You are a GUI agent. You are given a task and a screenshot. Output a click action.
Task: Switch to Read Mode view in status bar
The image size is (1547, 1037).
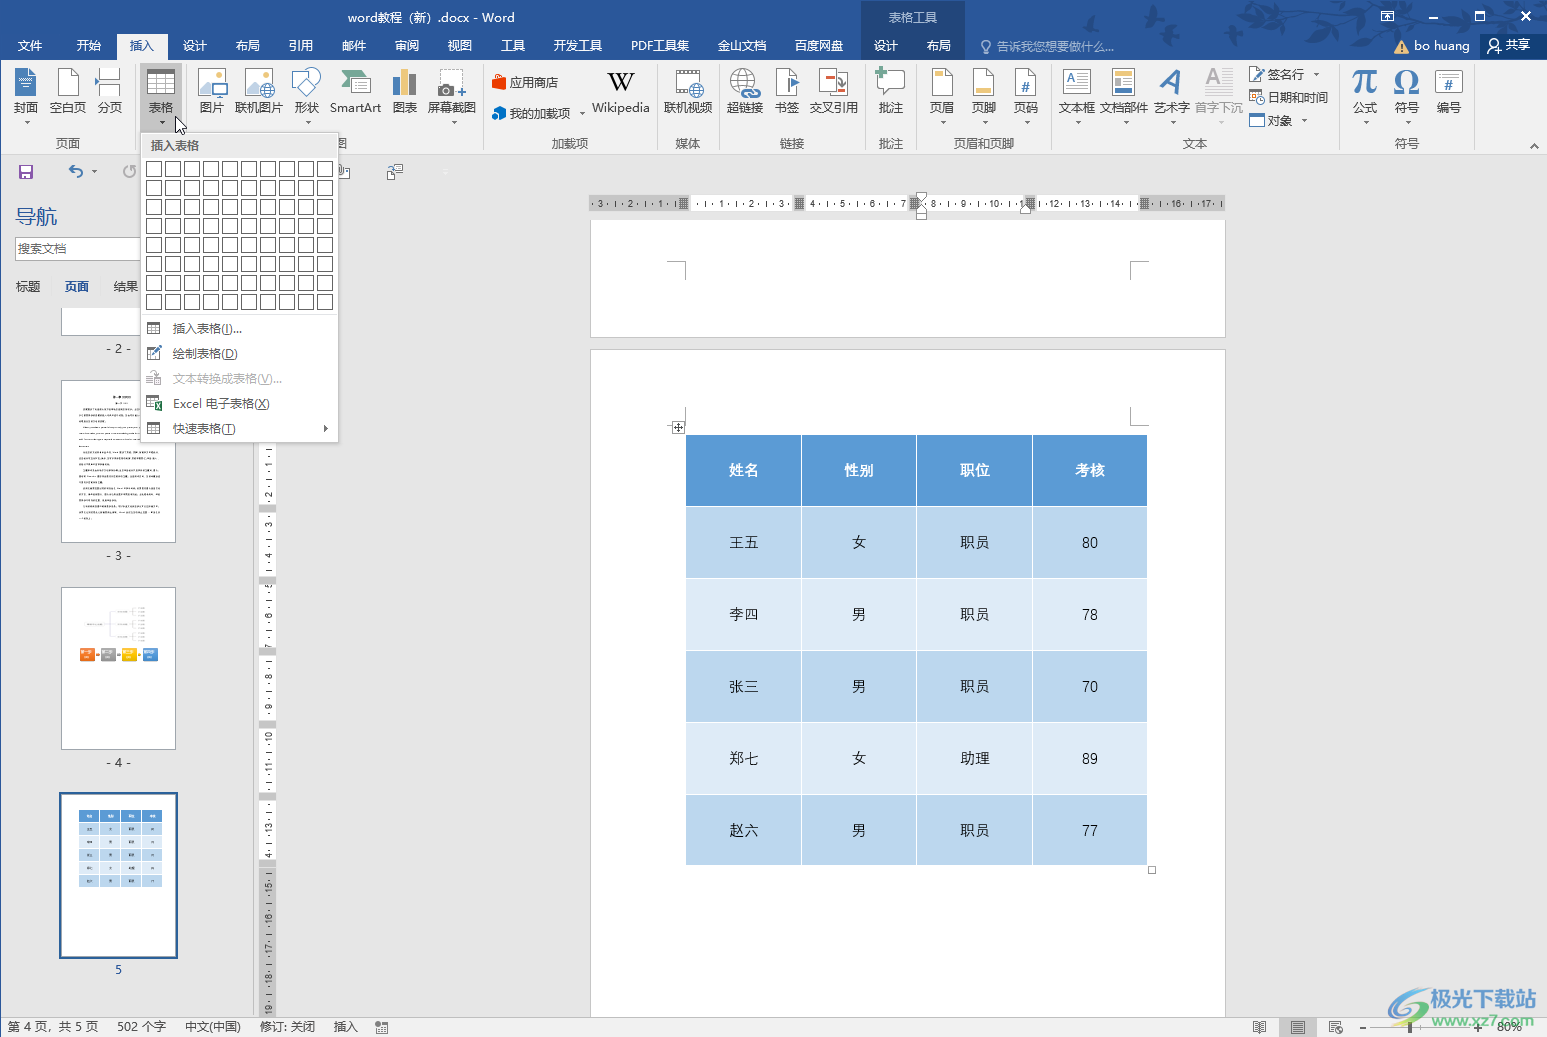(1259, 1027)
